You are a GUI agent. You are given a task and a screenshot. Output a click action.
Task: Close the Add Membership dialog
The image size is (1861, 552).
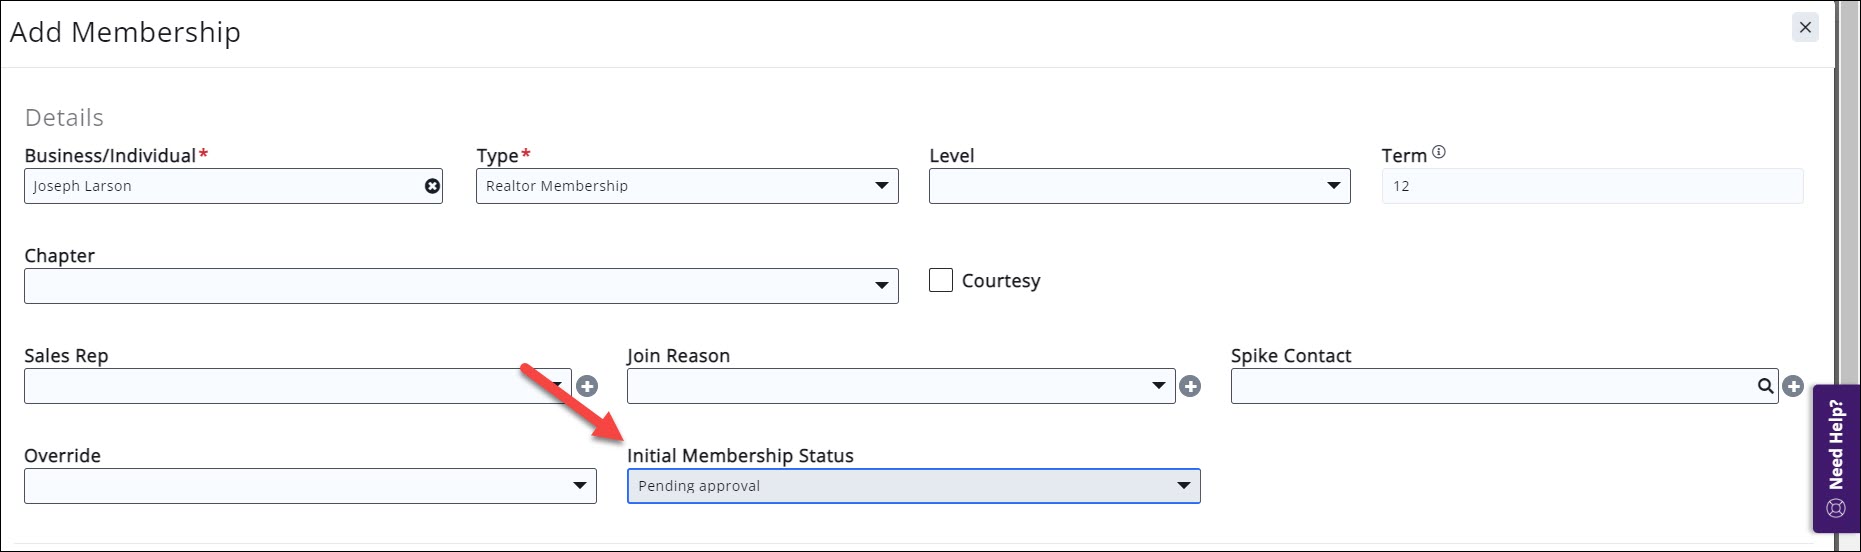[x=1805, y=28]
